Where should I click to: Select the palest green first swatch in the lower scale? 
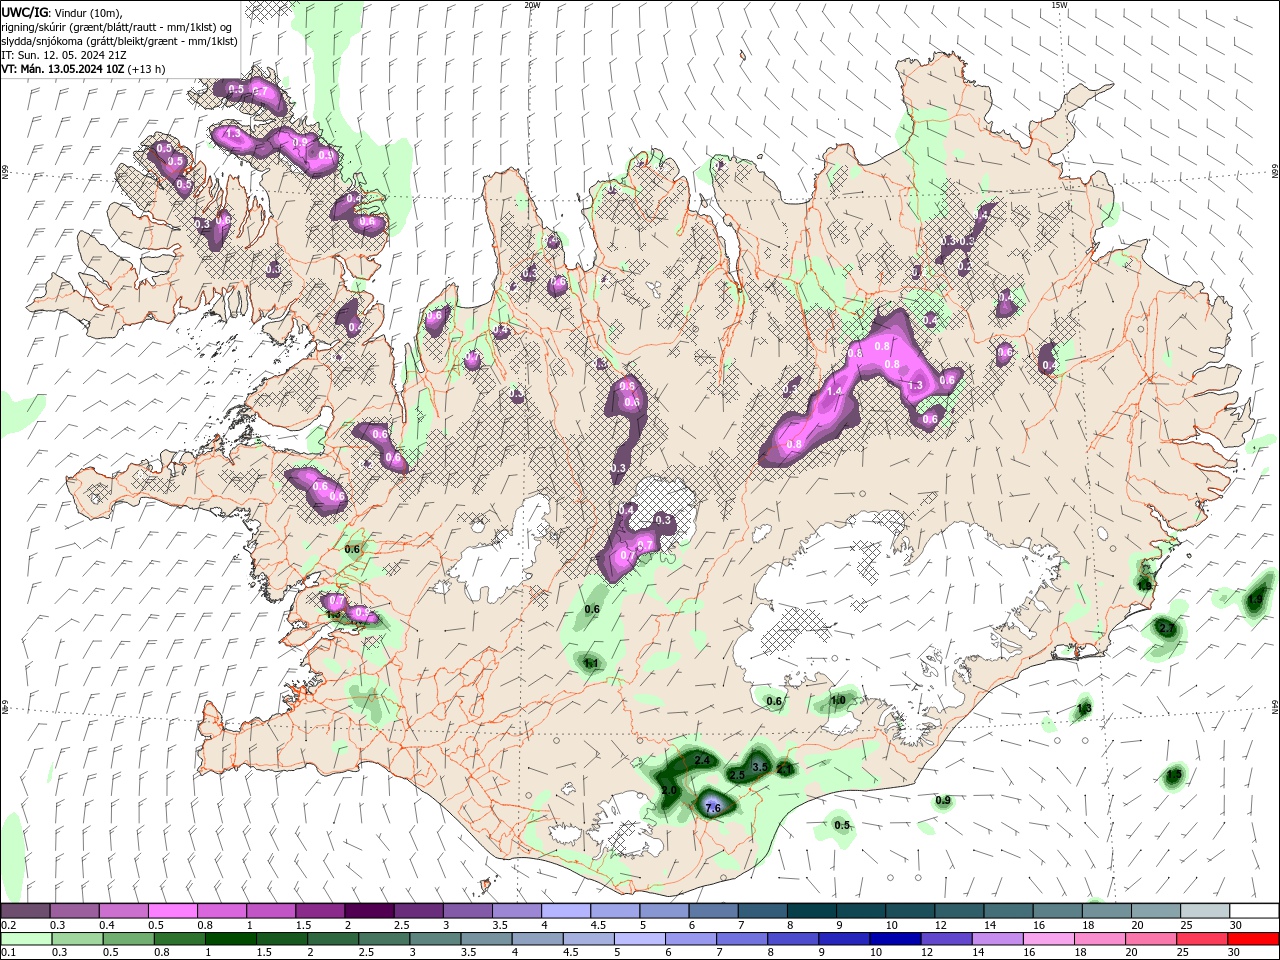(x=26, y=939)
